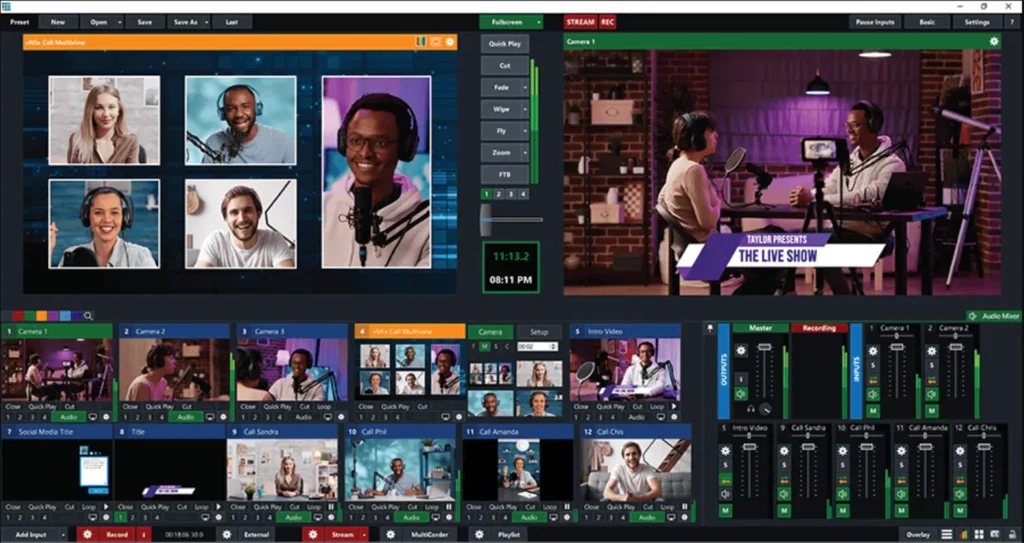Click the transition T-bar slider
The image size is (1024, 543).
tap(486, 220)
